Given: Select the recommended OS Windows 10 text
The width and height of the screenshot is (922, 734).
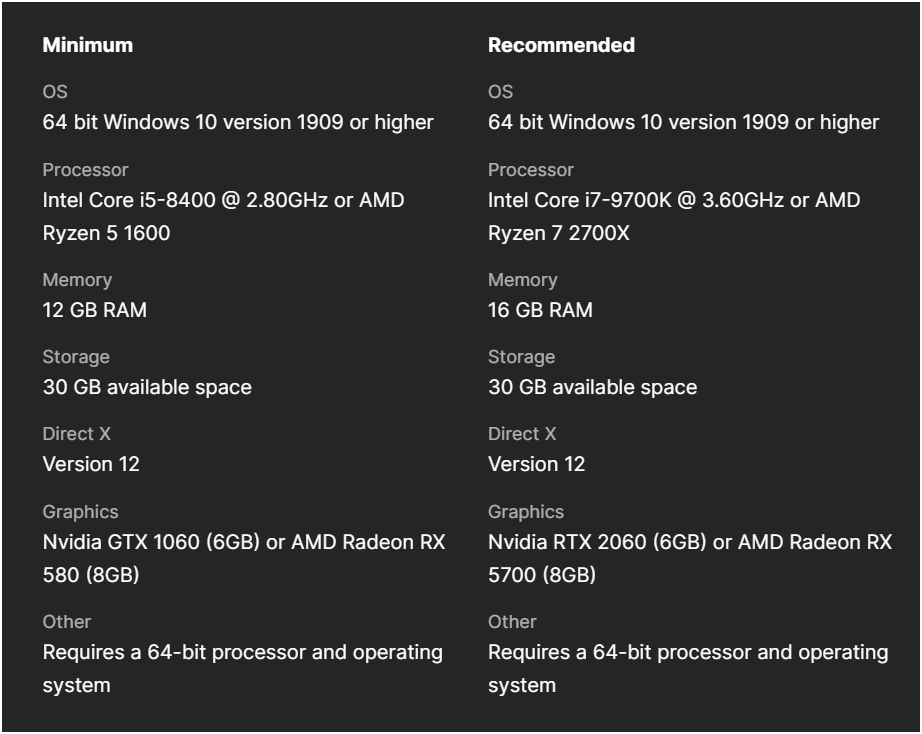Looking at the screenshot, I should [x=683, y=122].
